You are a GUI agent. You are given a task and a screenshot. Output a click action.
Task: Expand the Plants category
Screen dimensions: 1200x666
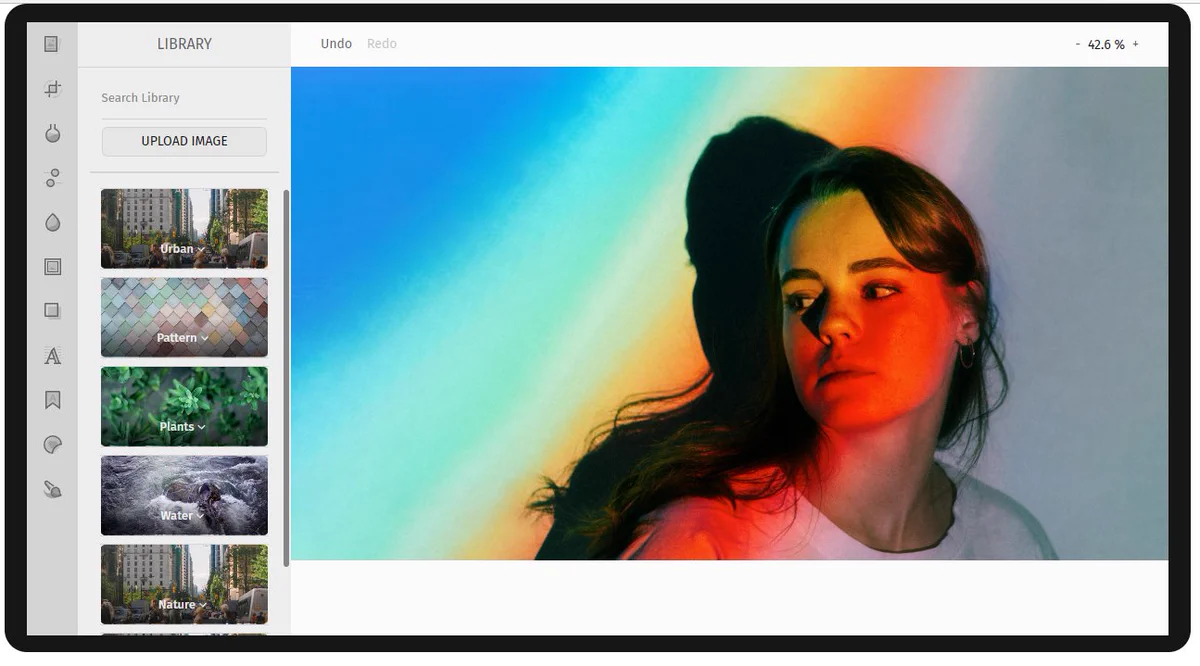coord(184,406)
